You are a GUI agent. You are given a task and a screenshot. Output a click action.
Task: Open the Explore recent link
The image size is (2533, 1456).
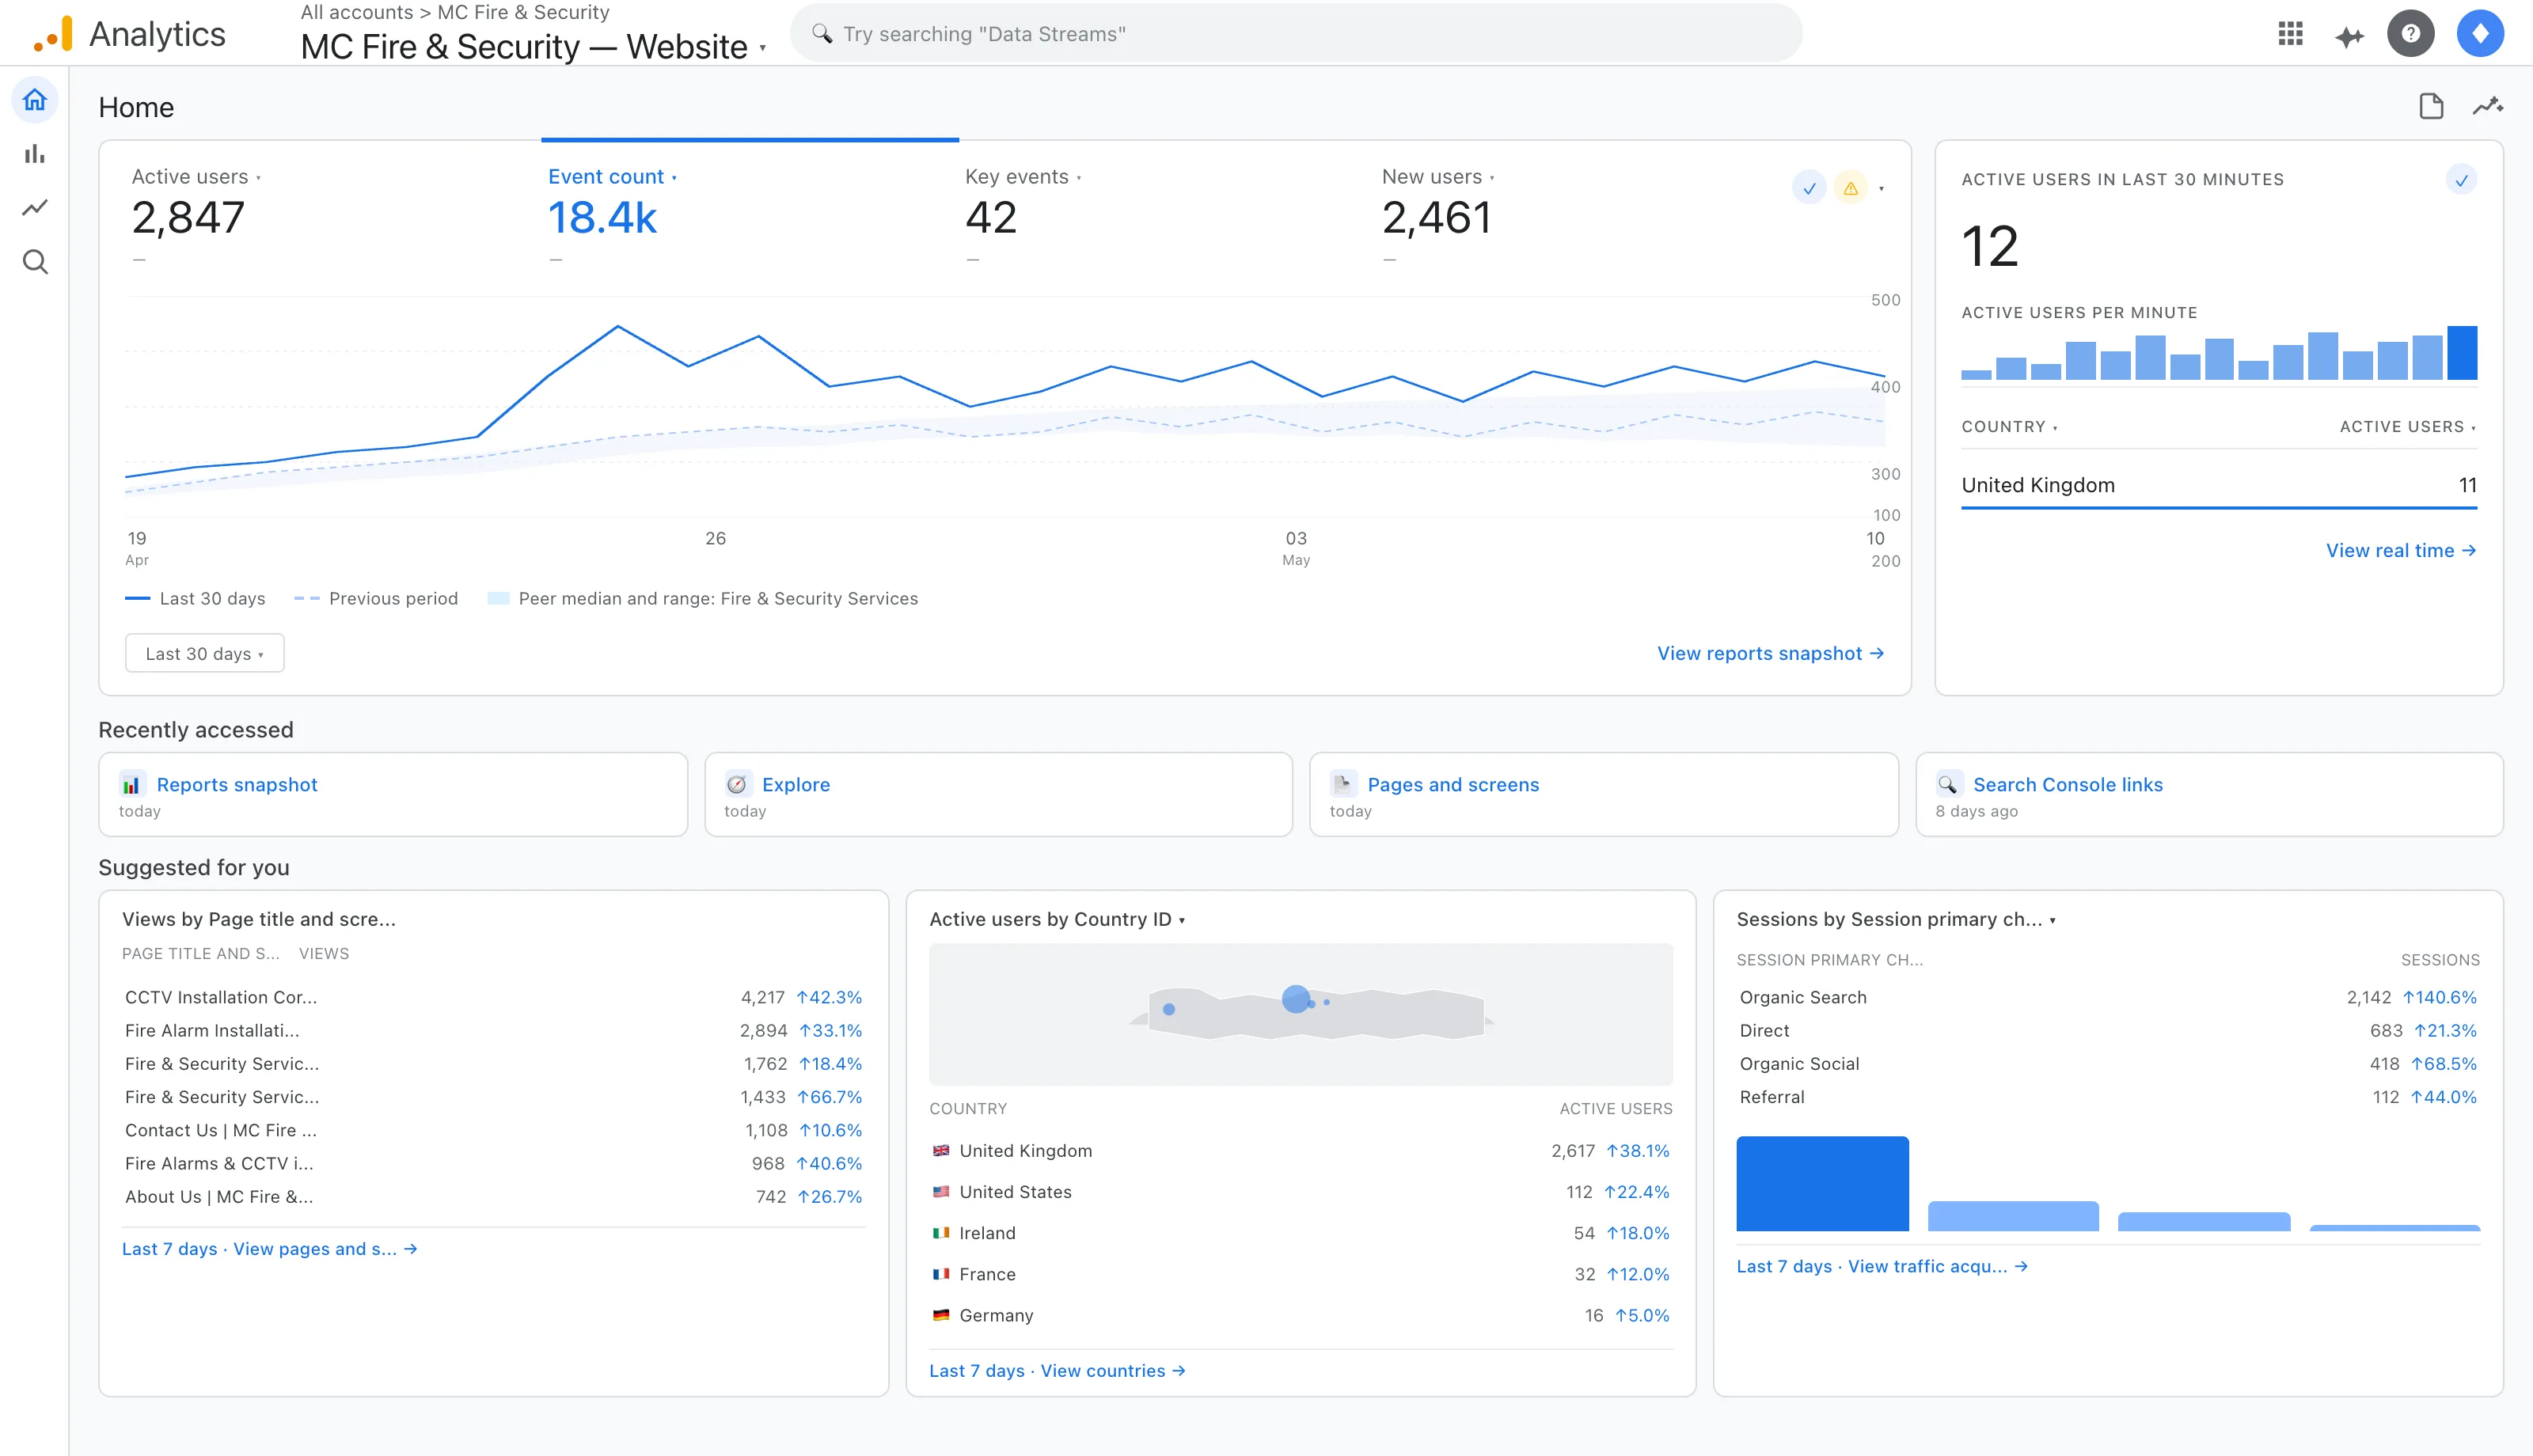coord(795,785)
